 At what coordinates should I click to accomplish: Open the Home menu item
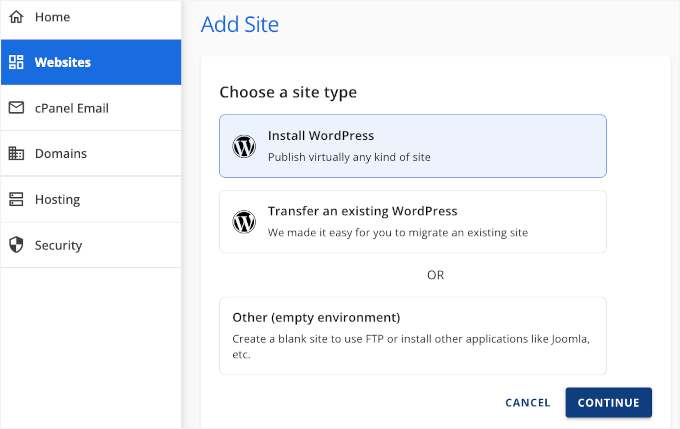coord(52,17)
